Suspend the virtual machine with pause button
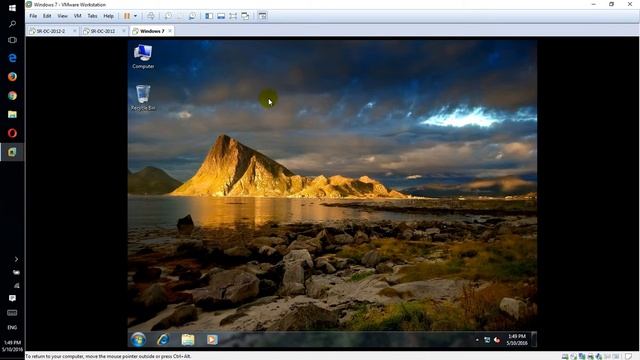The image size is (640, 360). click(127, 16)
